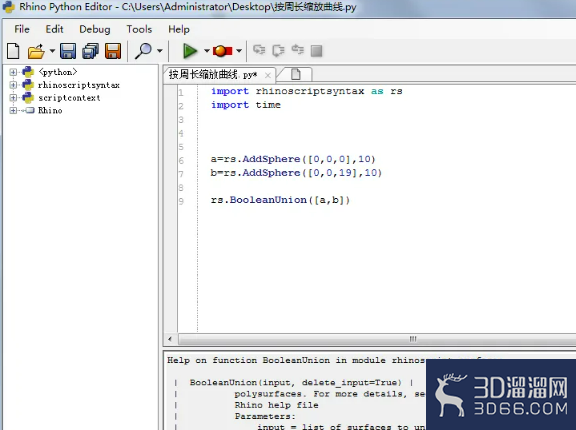Open the magnifier search tool
The image size is (576, 430).
pos(143,51)
